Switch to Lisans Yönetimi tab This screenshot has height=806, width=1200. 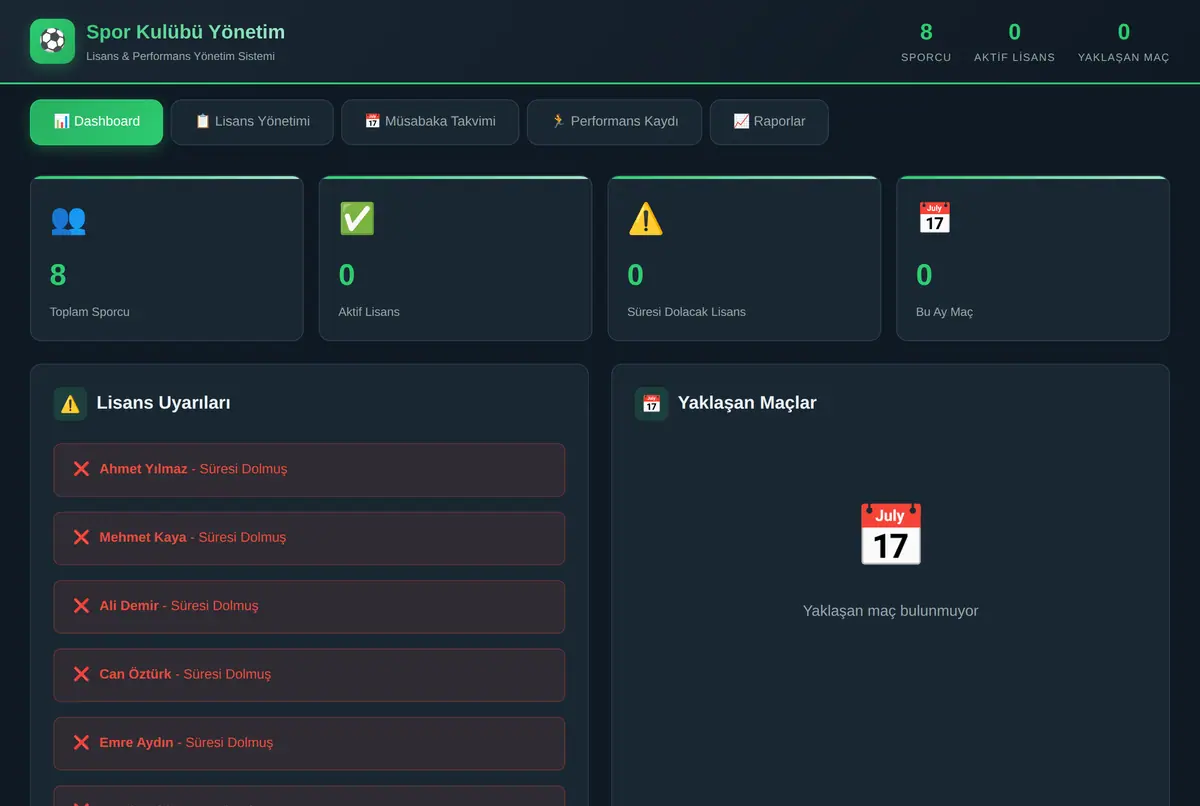pos(252,122)
